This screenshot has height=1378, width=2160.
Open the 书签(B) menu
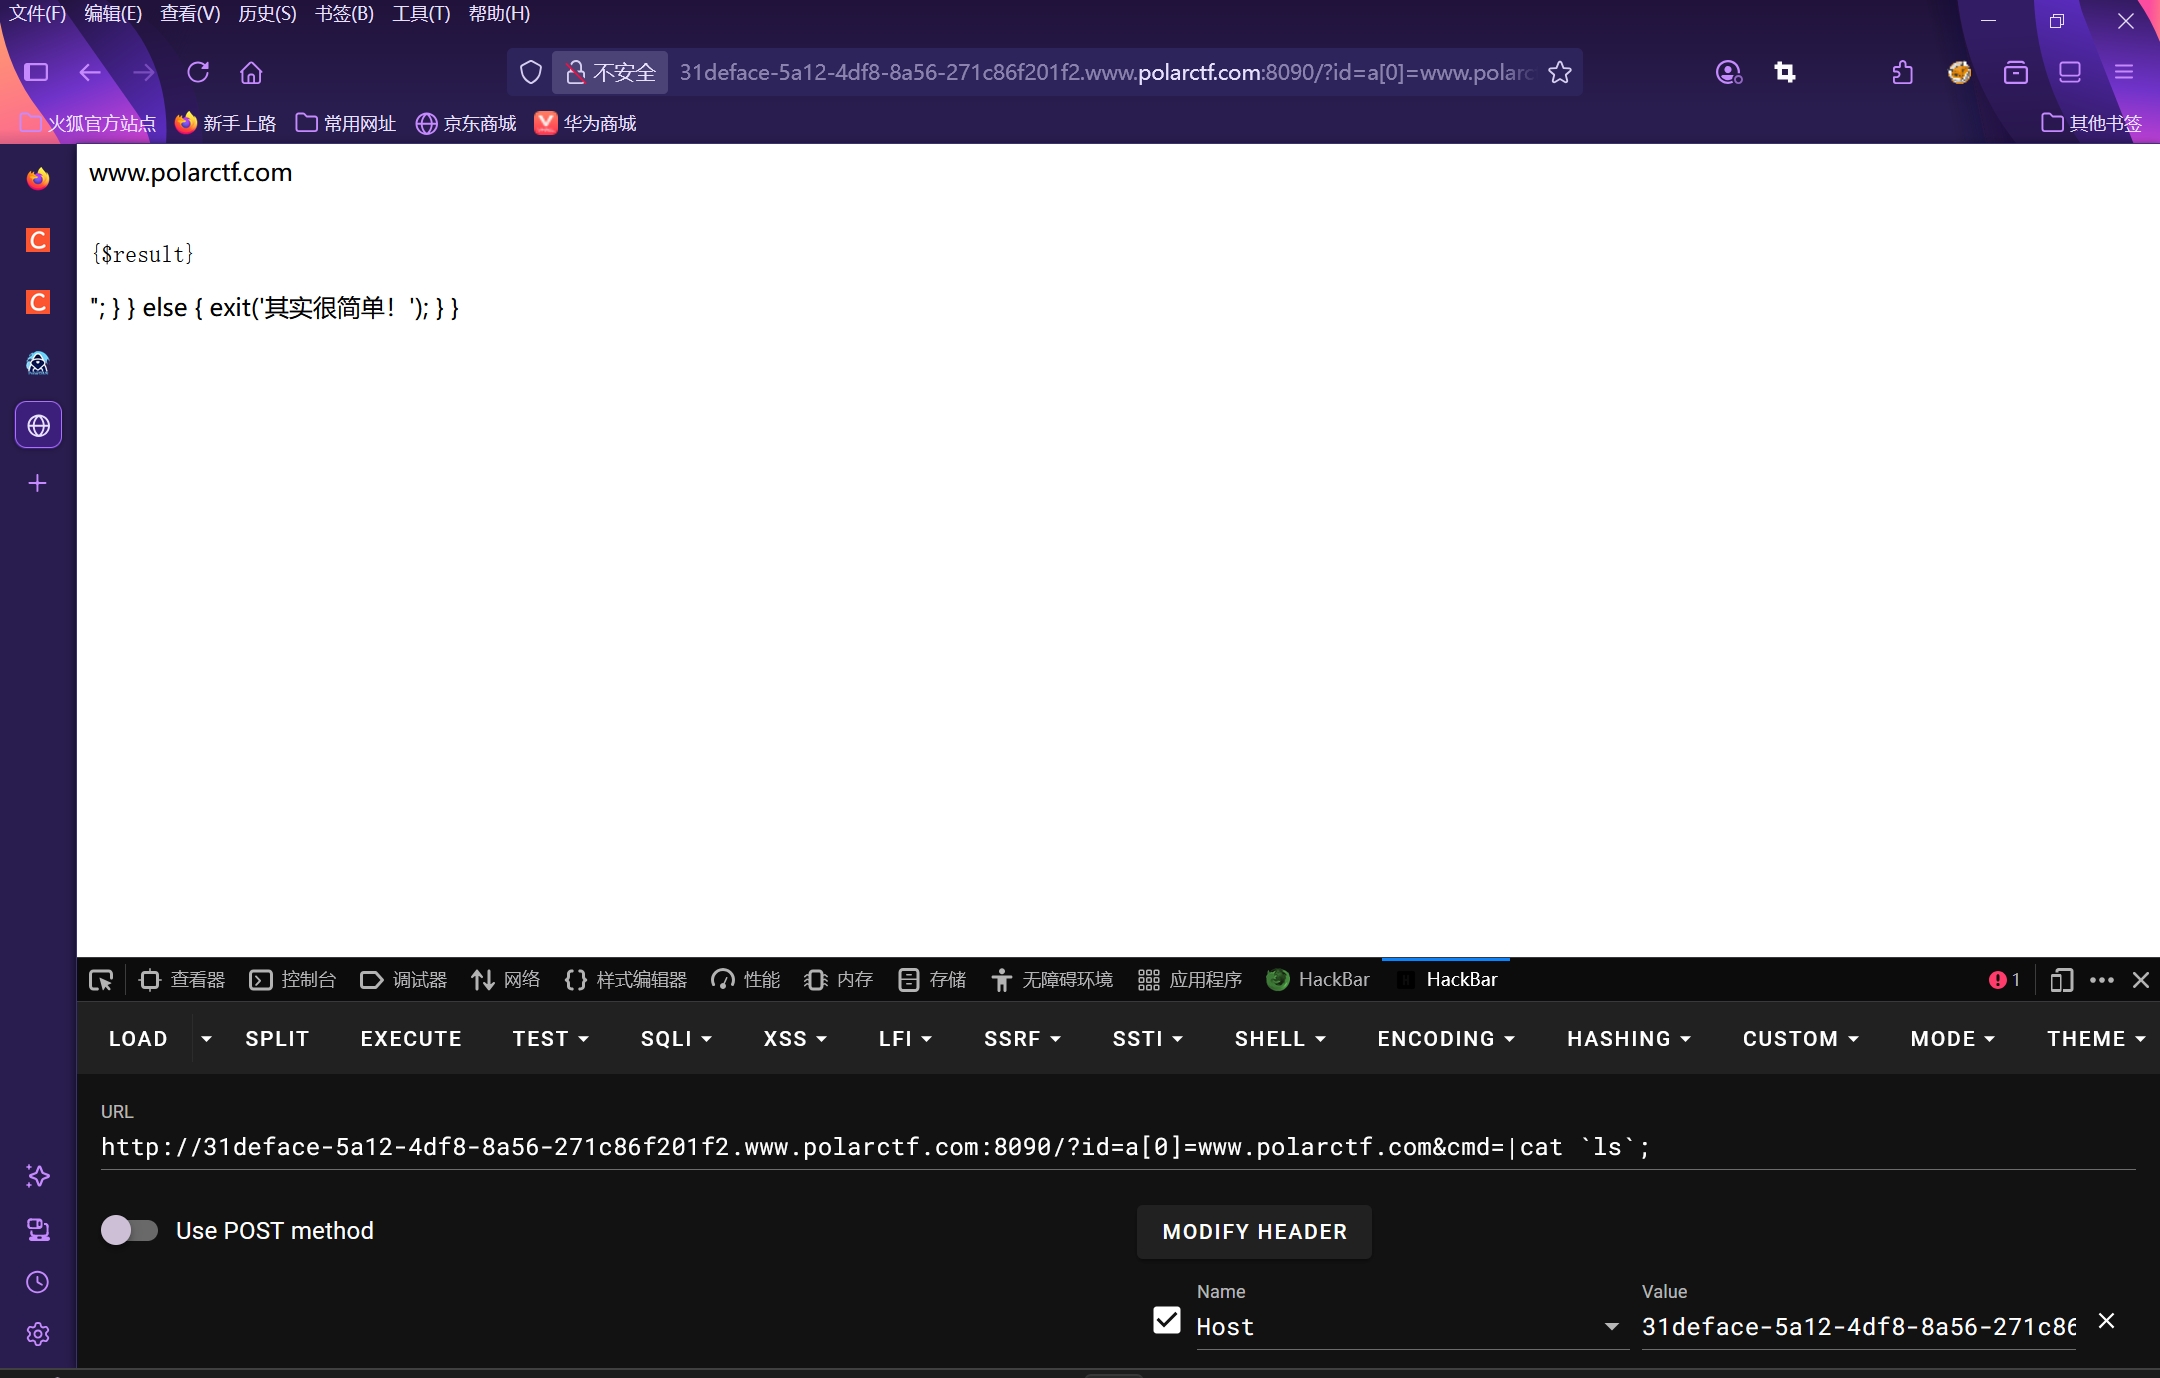(x=344, y=14)
